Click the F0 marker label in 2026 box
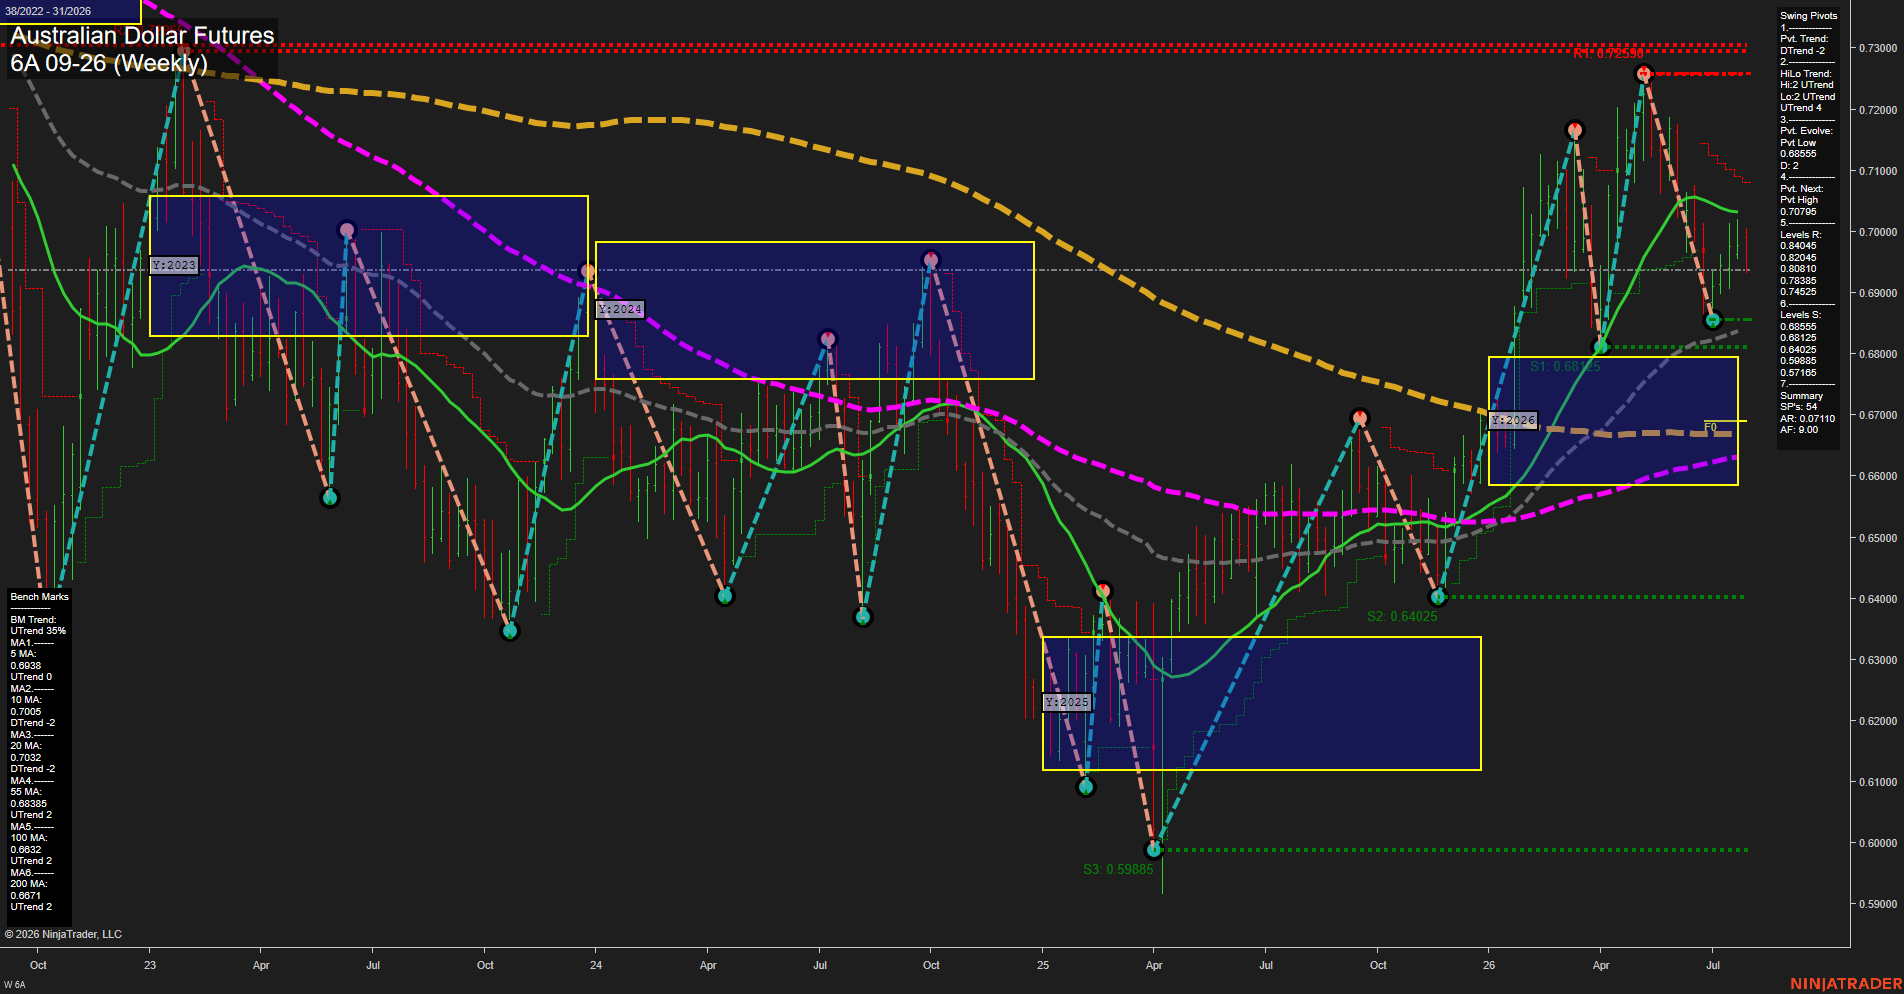The height and width of the screenshot is (994, 1904). (1710, 427)
